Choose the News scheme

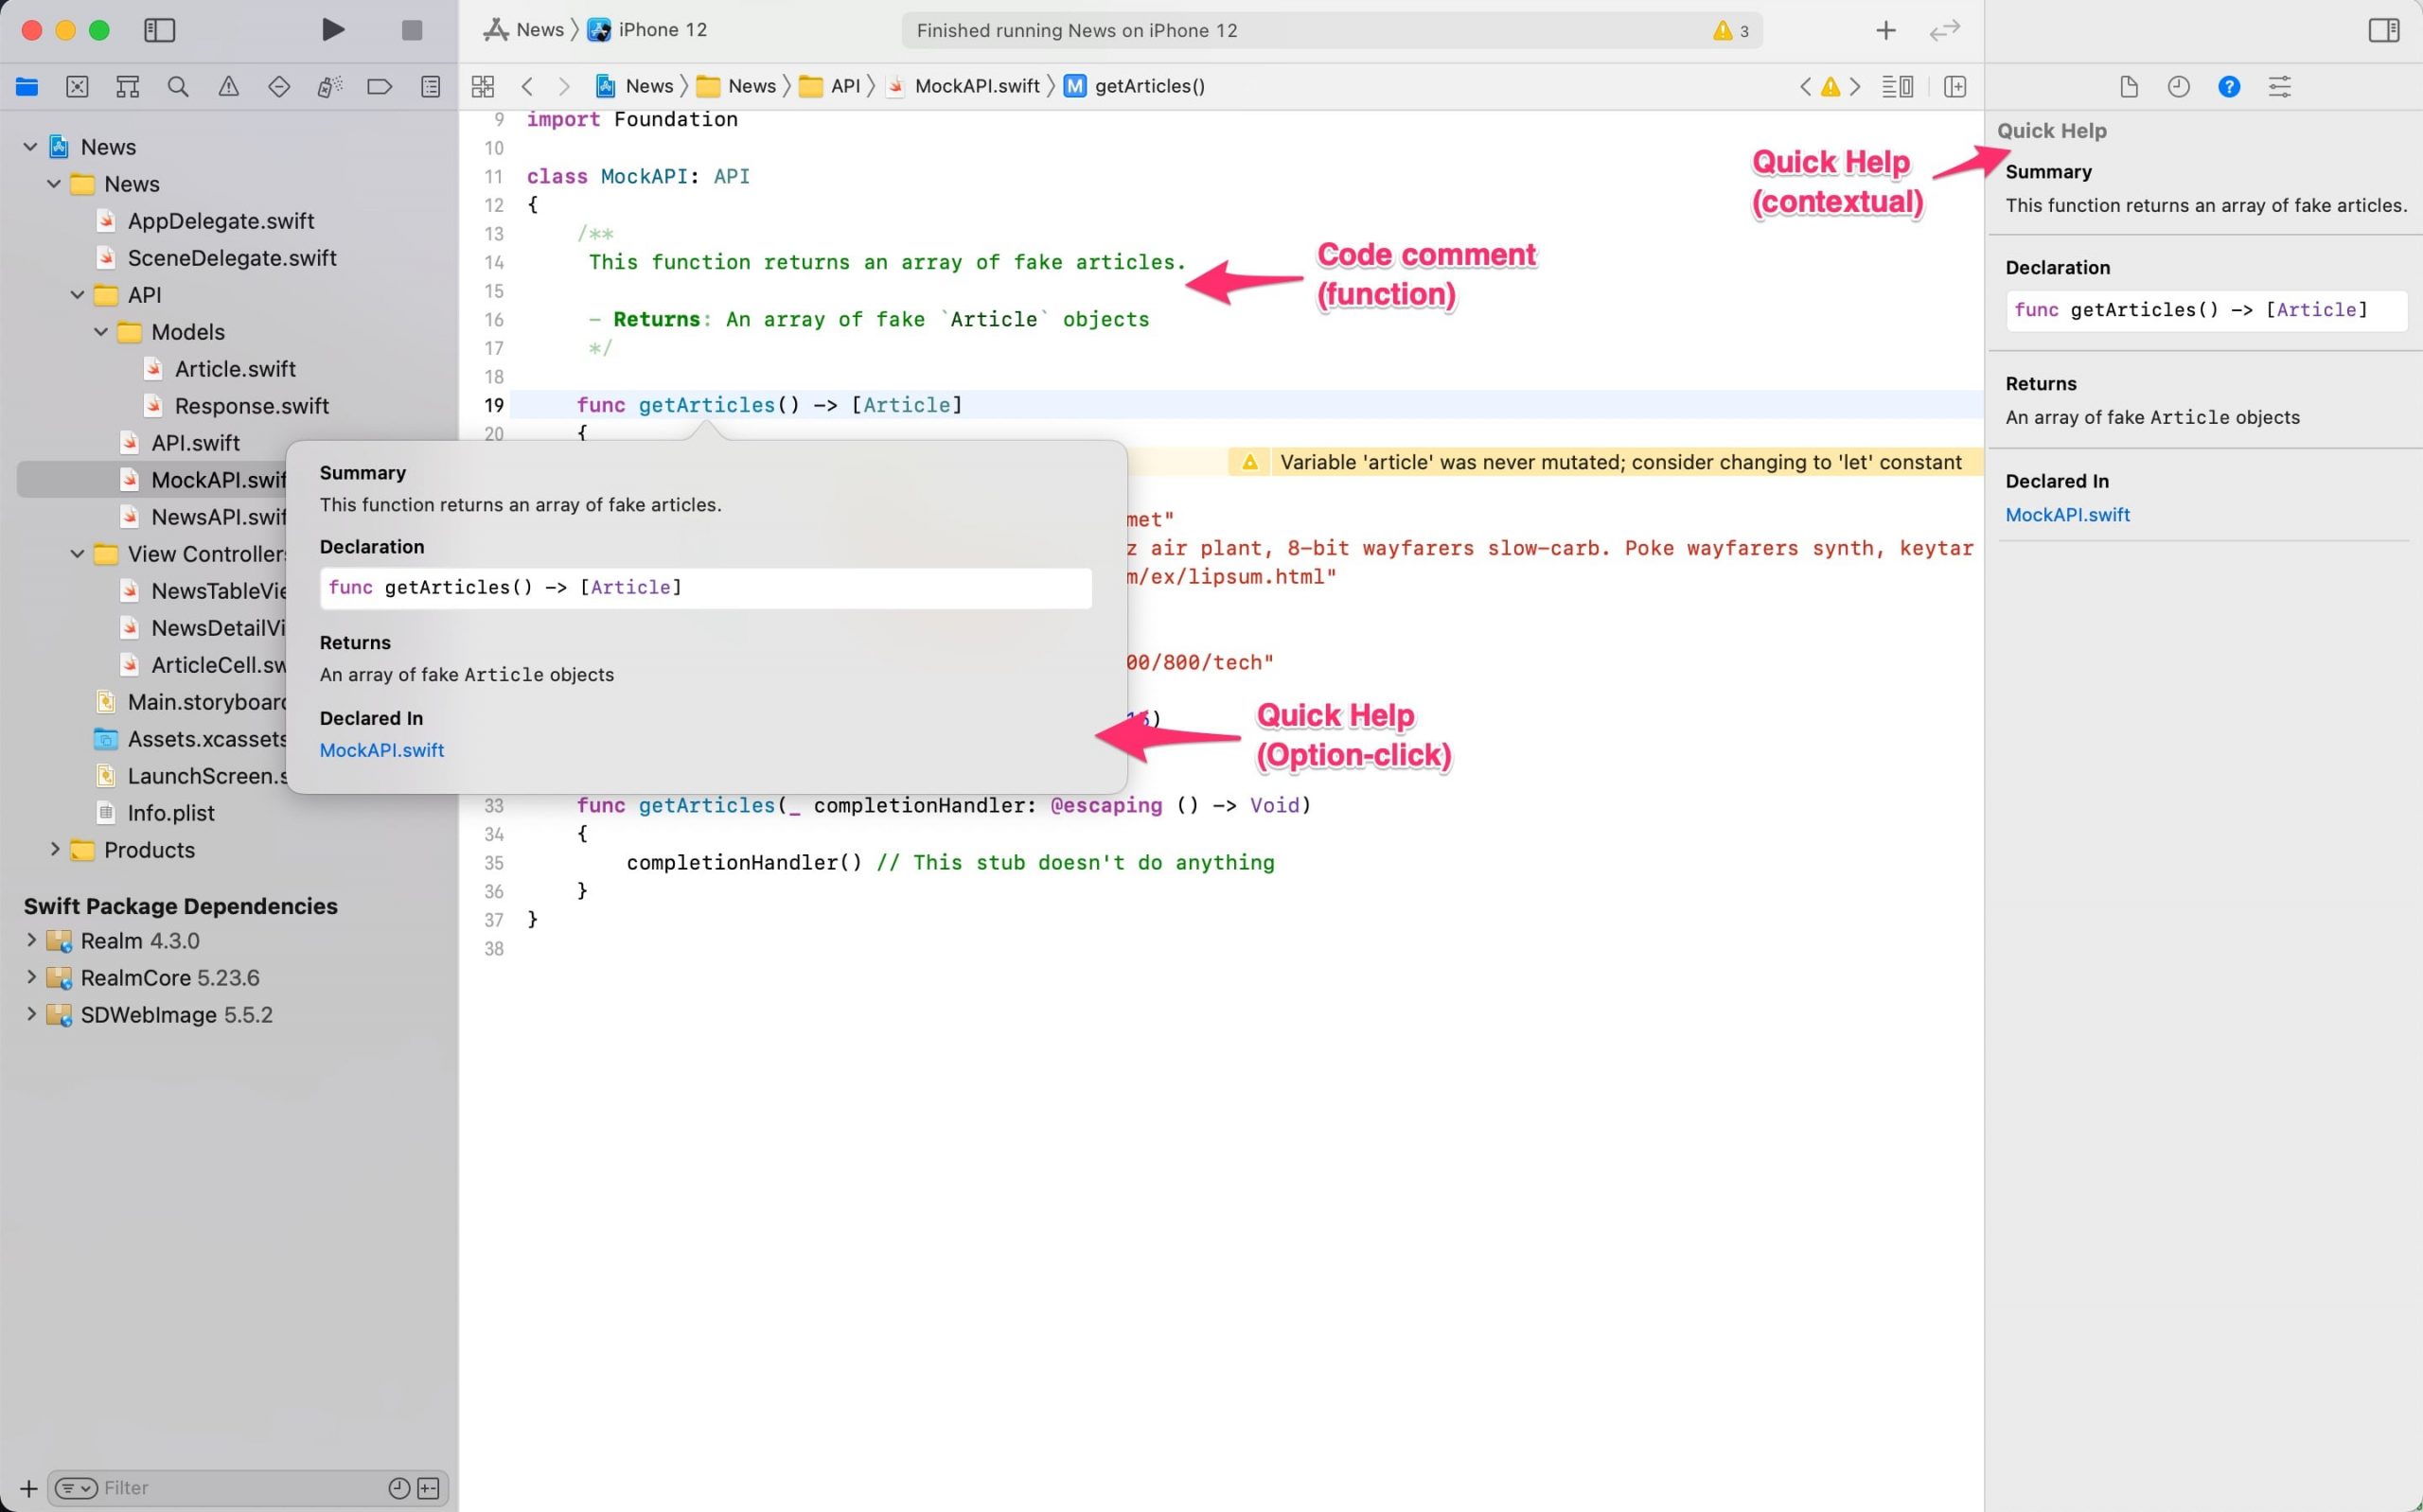pos(523,30)
